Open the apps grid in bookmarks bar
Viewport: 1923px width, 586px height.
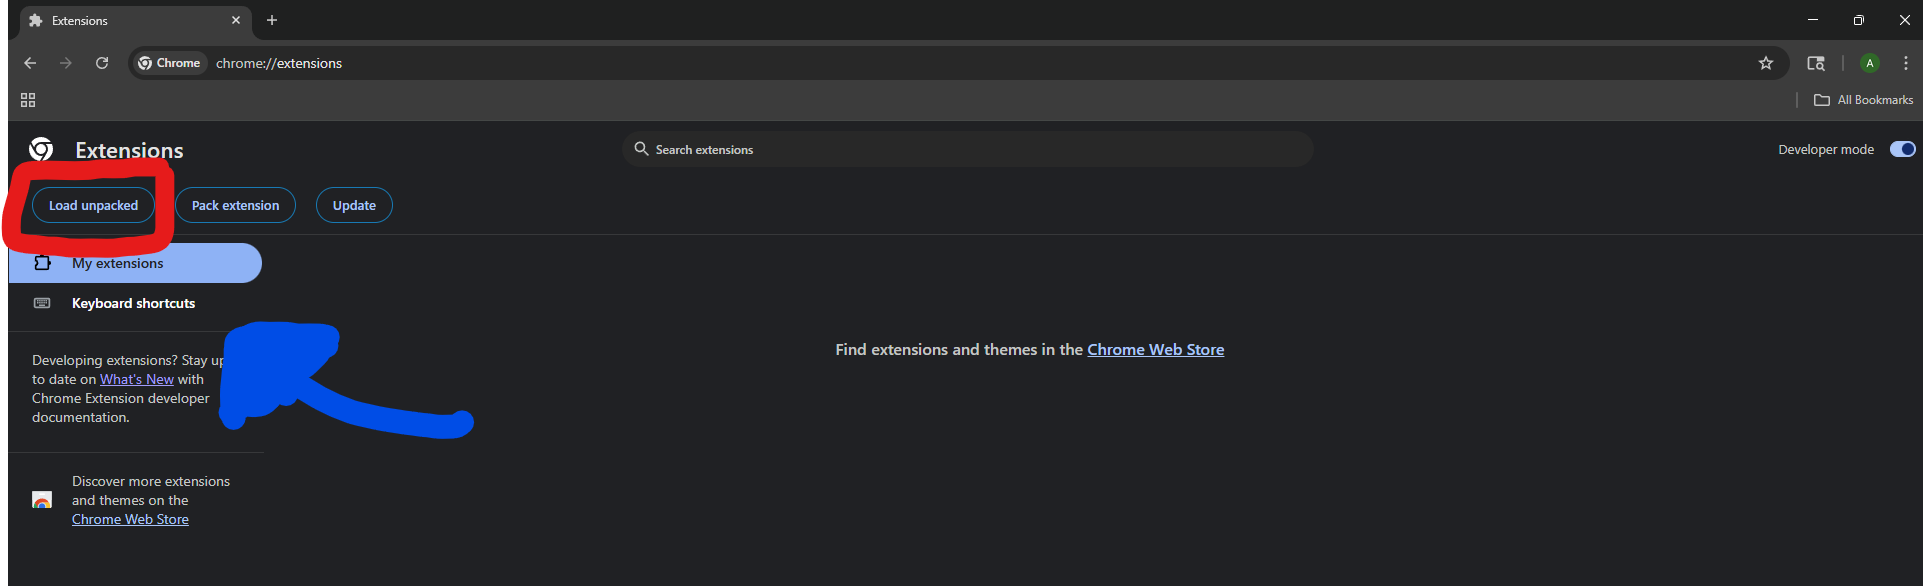click(x=28, y=100)
